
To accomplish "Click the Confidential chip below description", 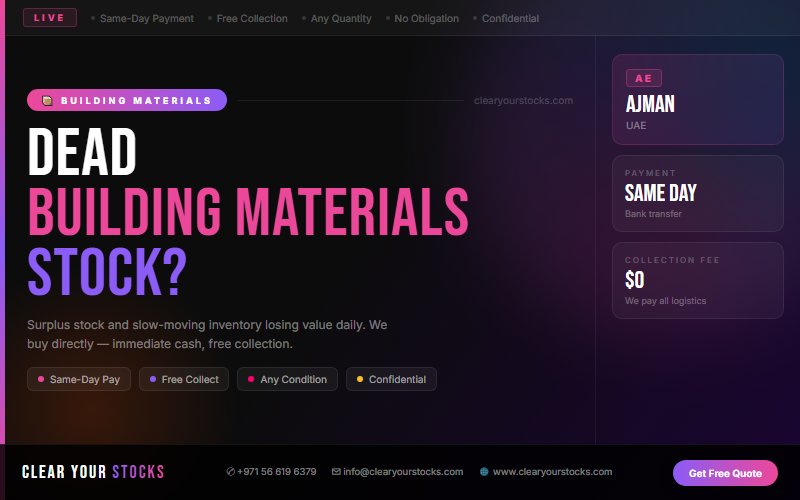I will point(391,379).
